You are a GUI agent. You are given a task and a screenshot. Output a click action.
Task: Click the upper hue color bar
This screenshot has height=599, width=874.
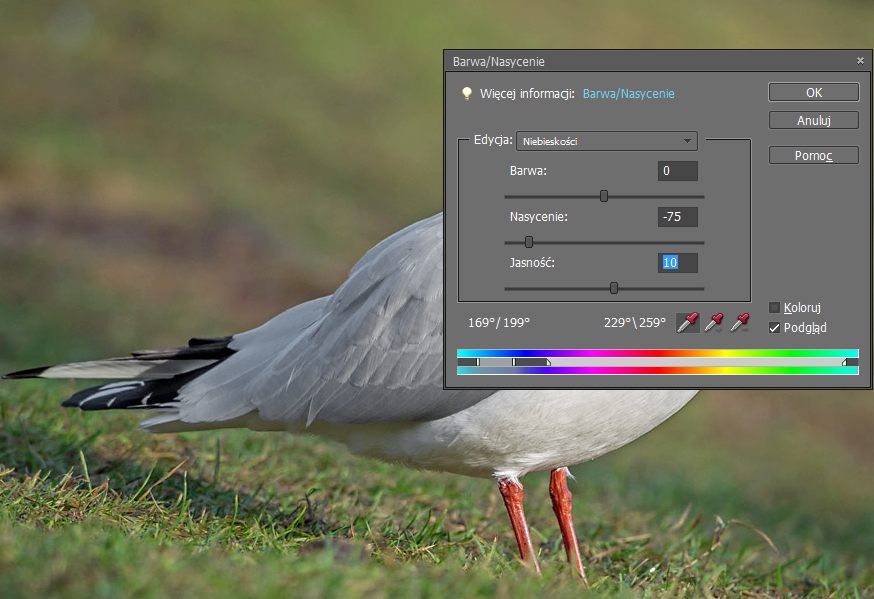(x=658, y=353)
